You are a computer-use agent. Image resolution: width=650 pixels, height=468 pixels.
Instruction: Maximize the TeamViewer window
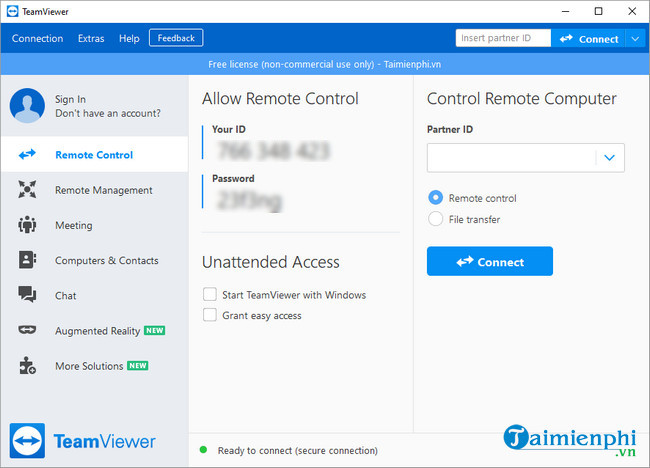click(x=599, y=12)
